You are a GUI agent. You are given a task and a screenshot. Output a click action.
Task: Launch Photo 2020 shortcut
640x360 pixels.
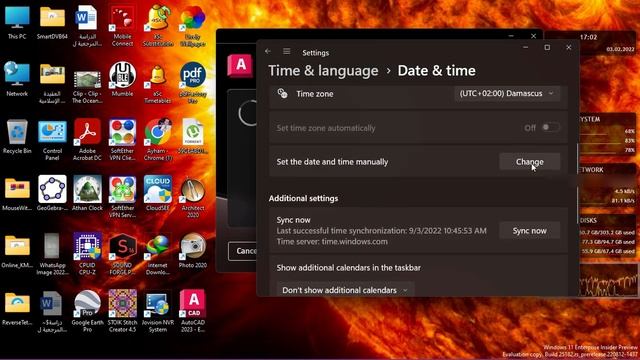point(193,251)
